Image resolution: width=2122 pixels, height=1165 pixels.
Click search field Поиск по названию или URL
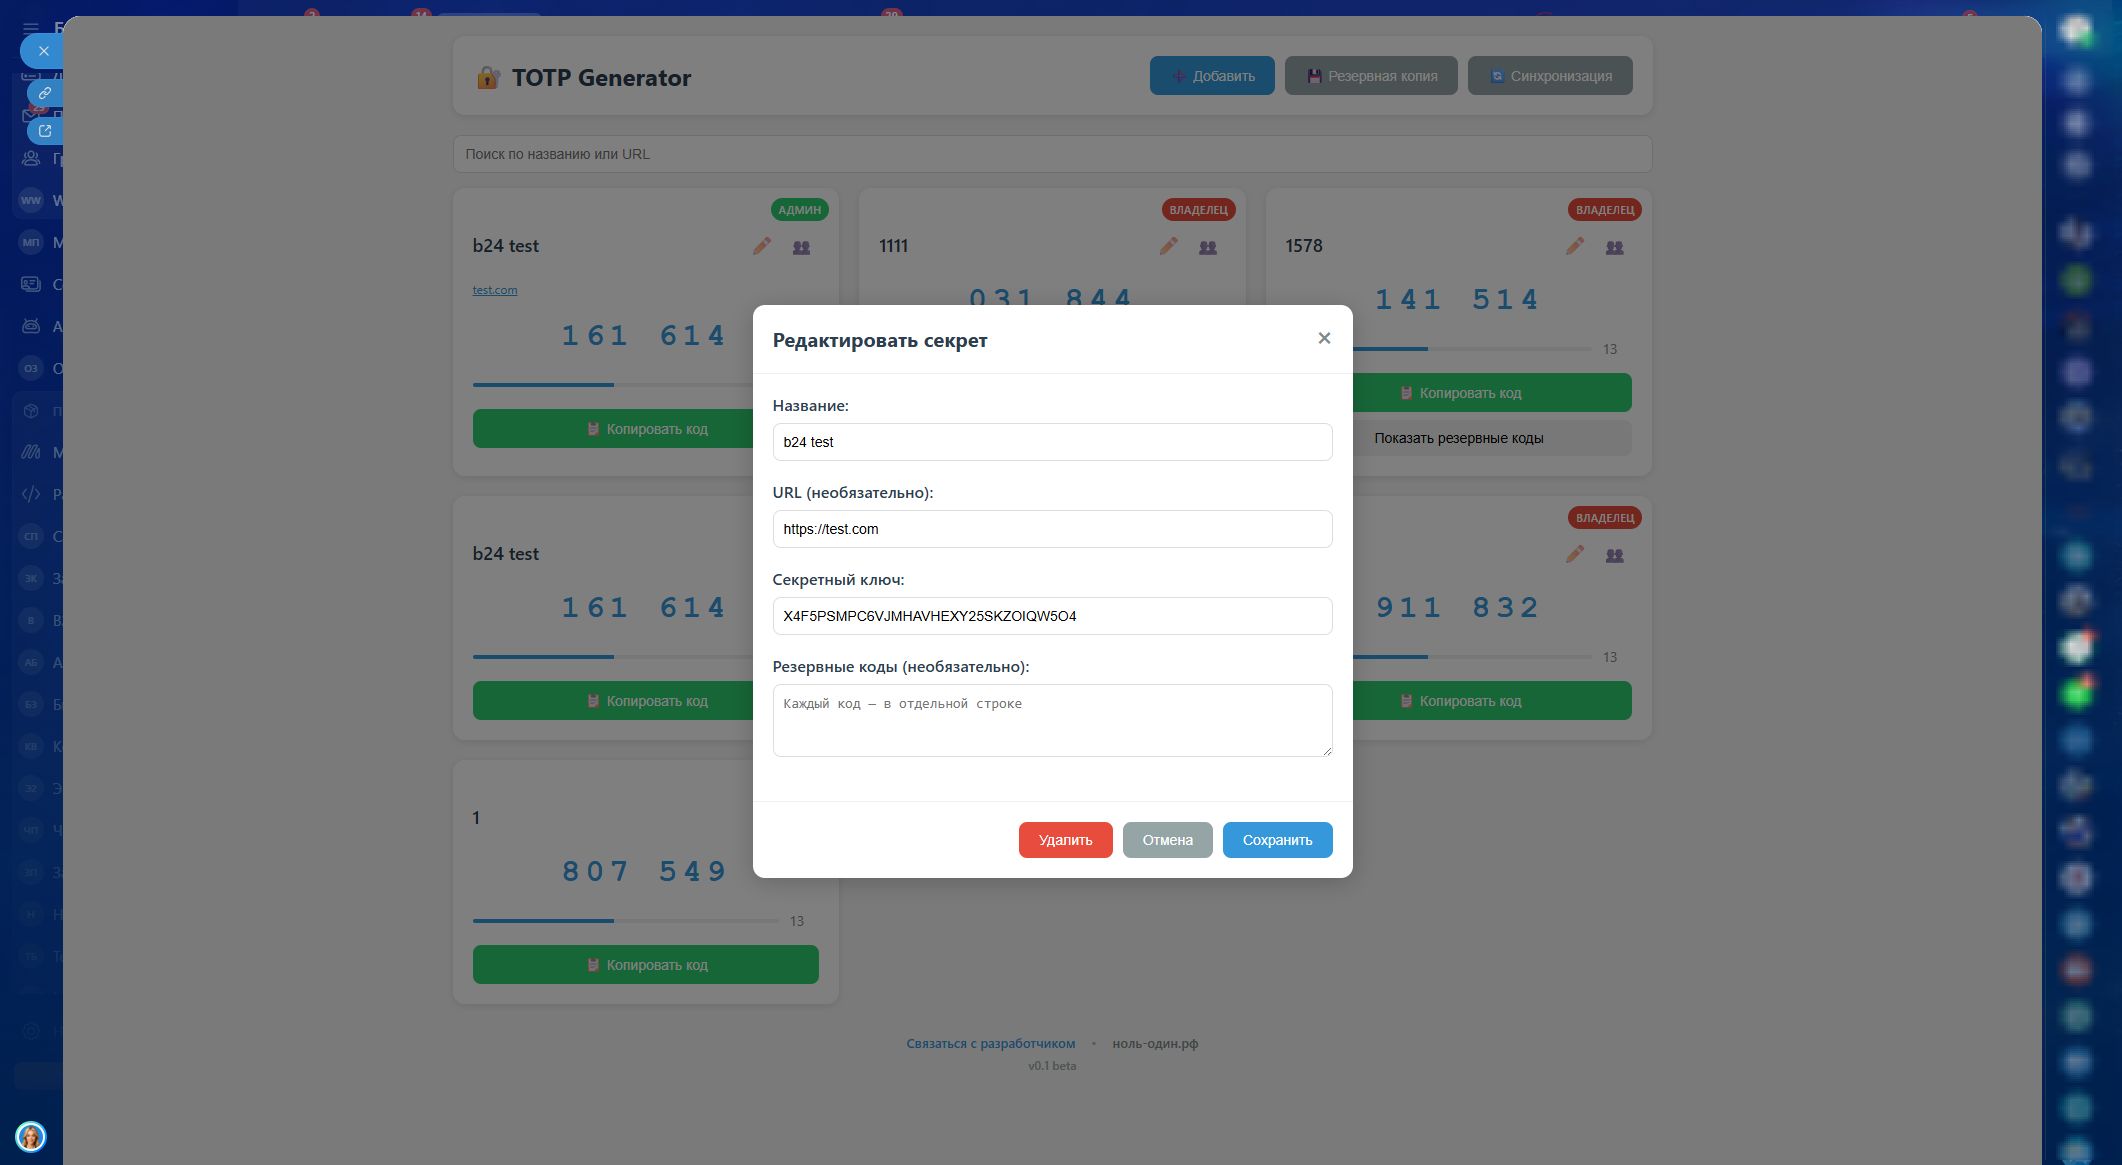point(1052,154)
